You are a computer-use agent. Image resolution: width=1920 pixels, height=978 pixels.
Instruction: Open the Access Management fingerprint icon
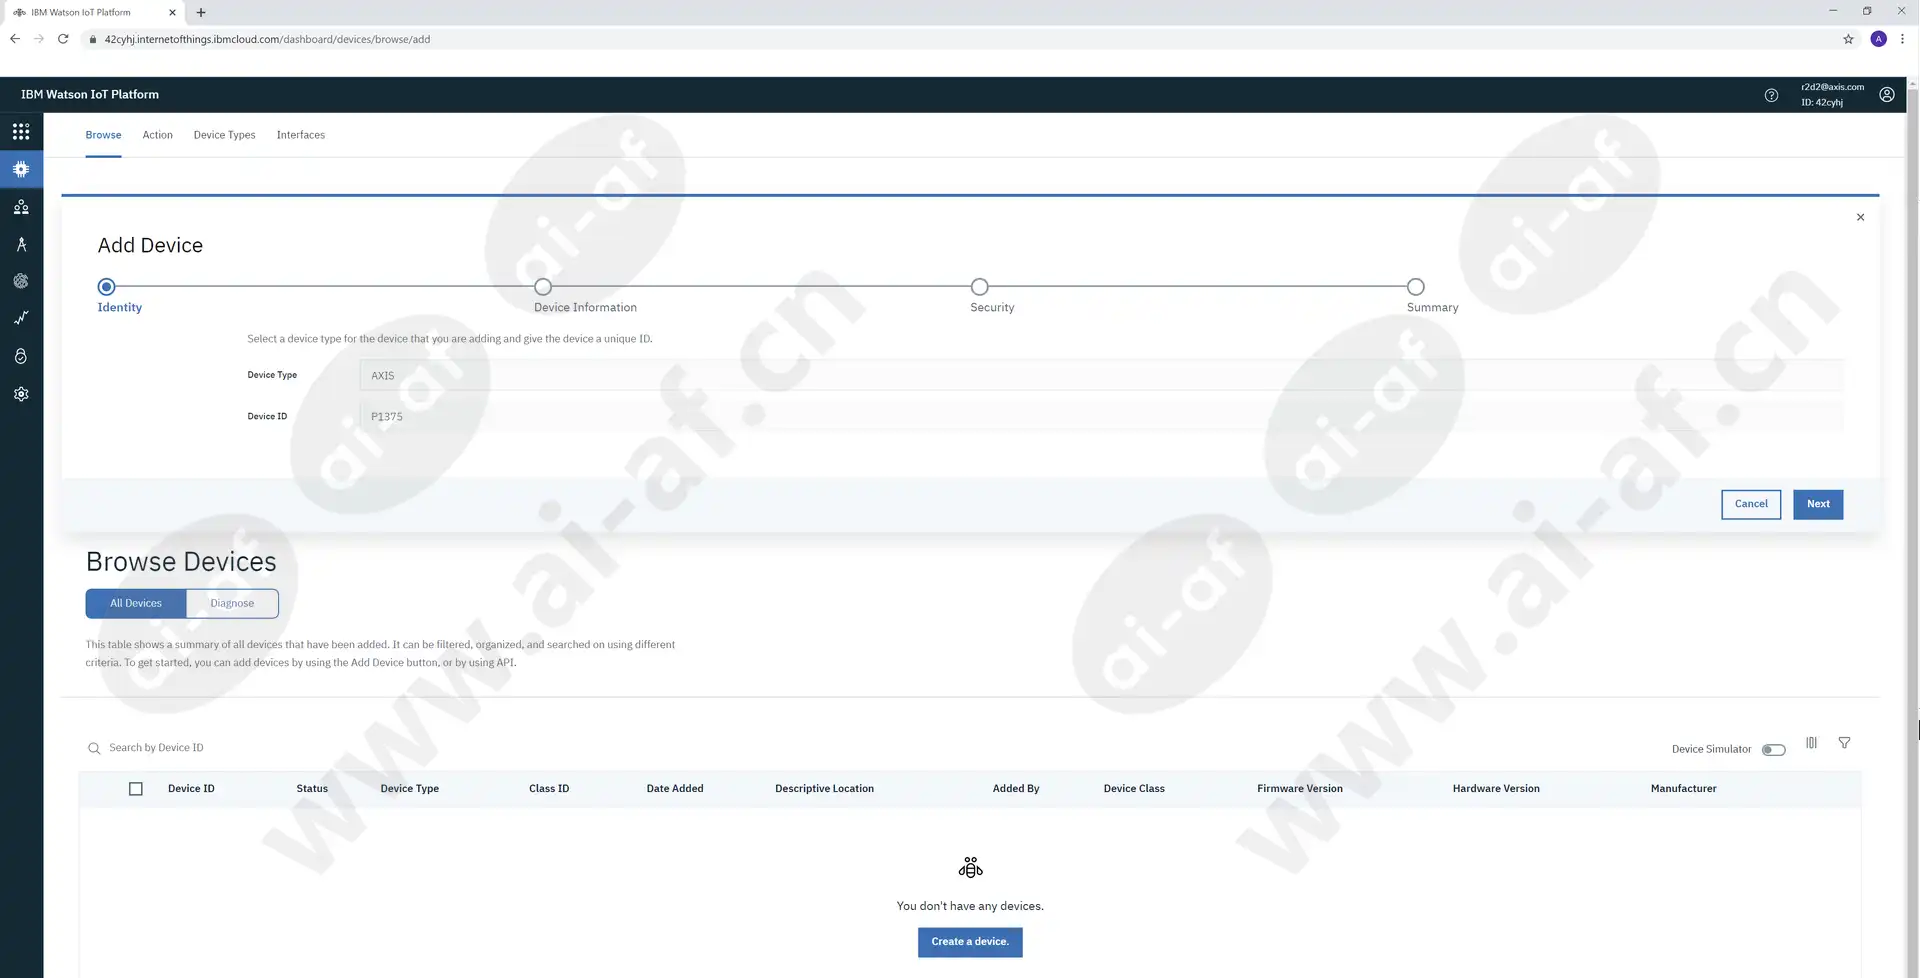21,281
